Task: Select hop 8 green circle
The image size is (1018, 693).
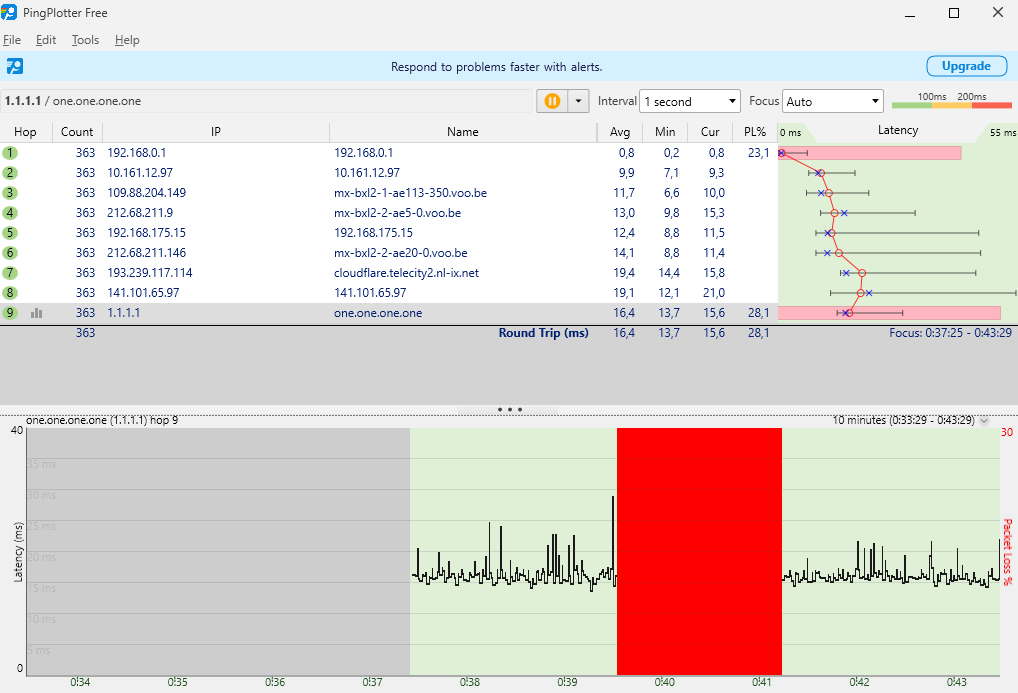Action: [10, 293]
